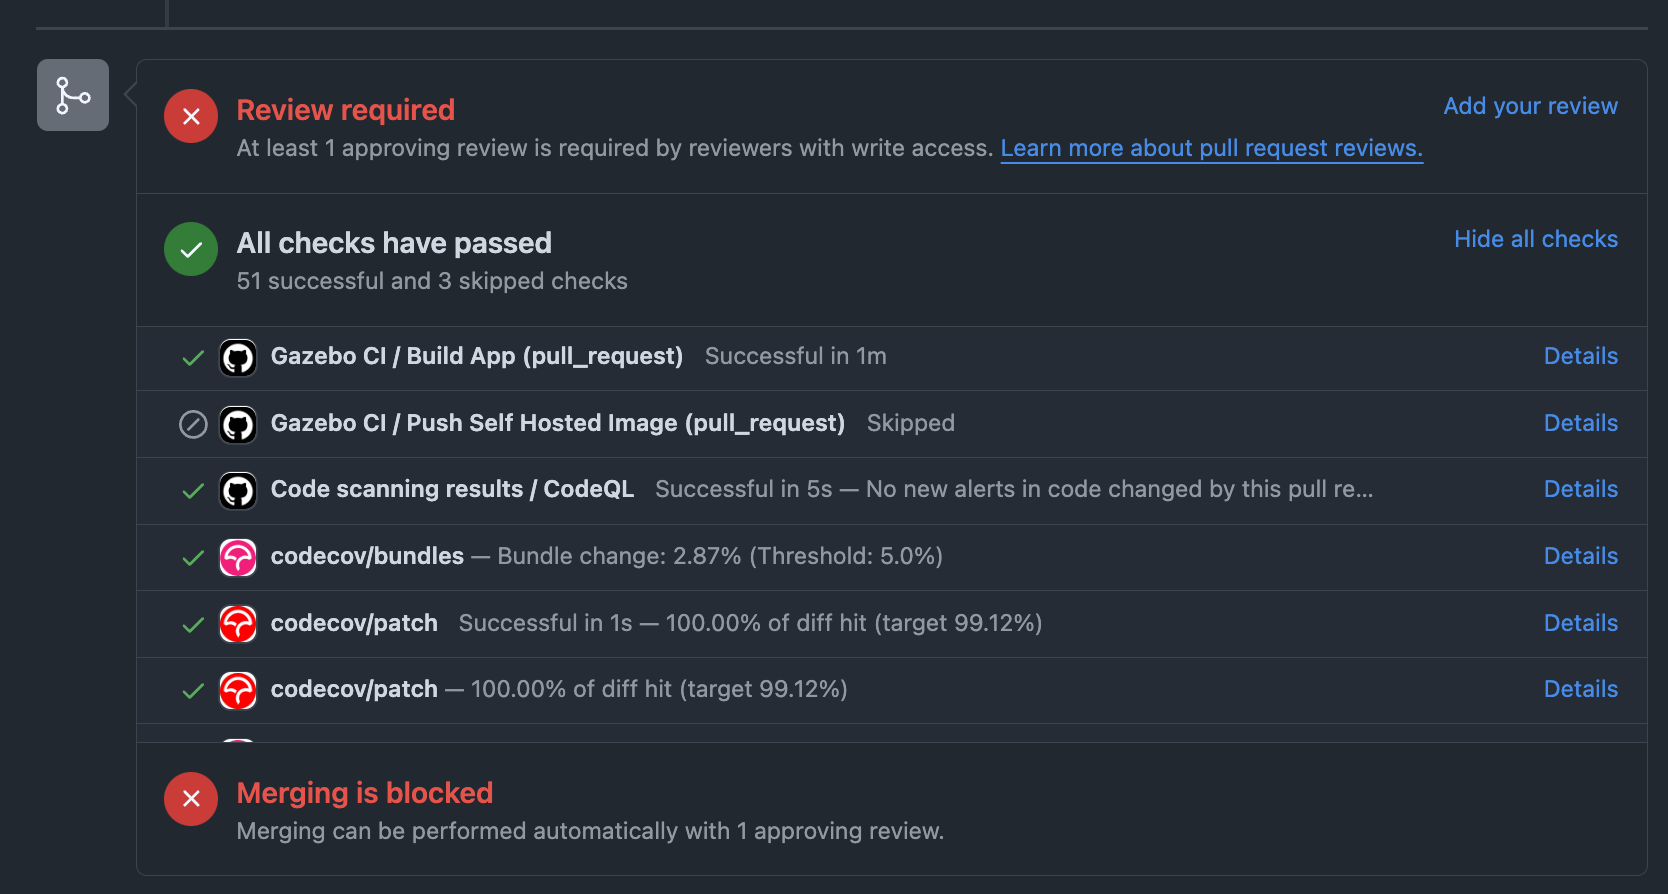This screenshot has height=894, width=1668.
Task: Click the Codecov icon beside second codecov/patch check
Action: tap(237, 690)
